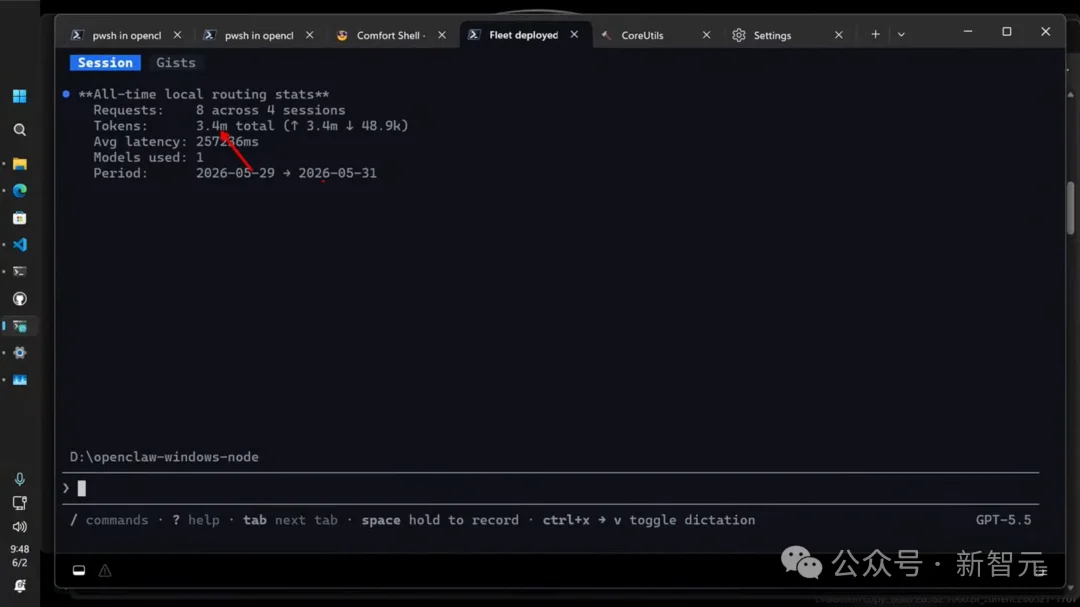Image resolution: width=1080 pixels, height=607 pixels.
Task: Open Windows Search from taskbar
Action: (19, 130)
